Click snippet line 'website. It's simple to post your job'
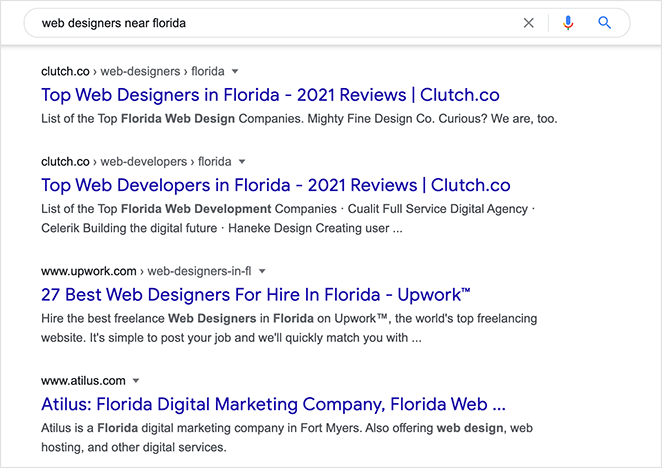This screenshot has height=468, width=662. (231, 338)
